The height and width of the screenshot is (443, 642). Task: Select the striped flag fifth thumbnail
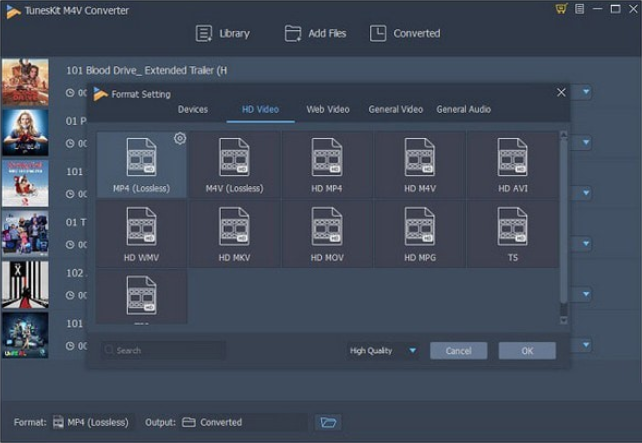click(x=25, y=285)
